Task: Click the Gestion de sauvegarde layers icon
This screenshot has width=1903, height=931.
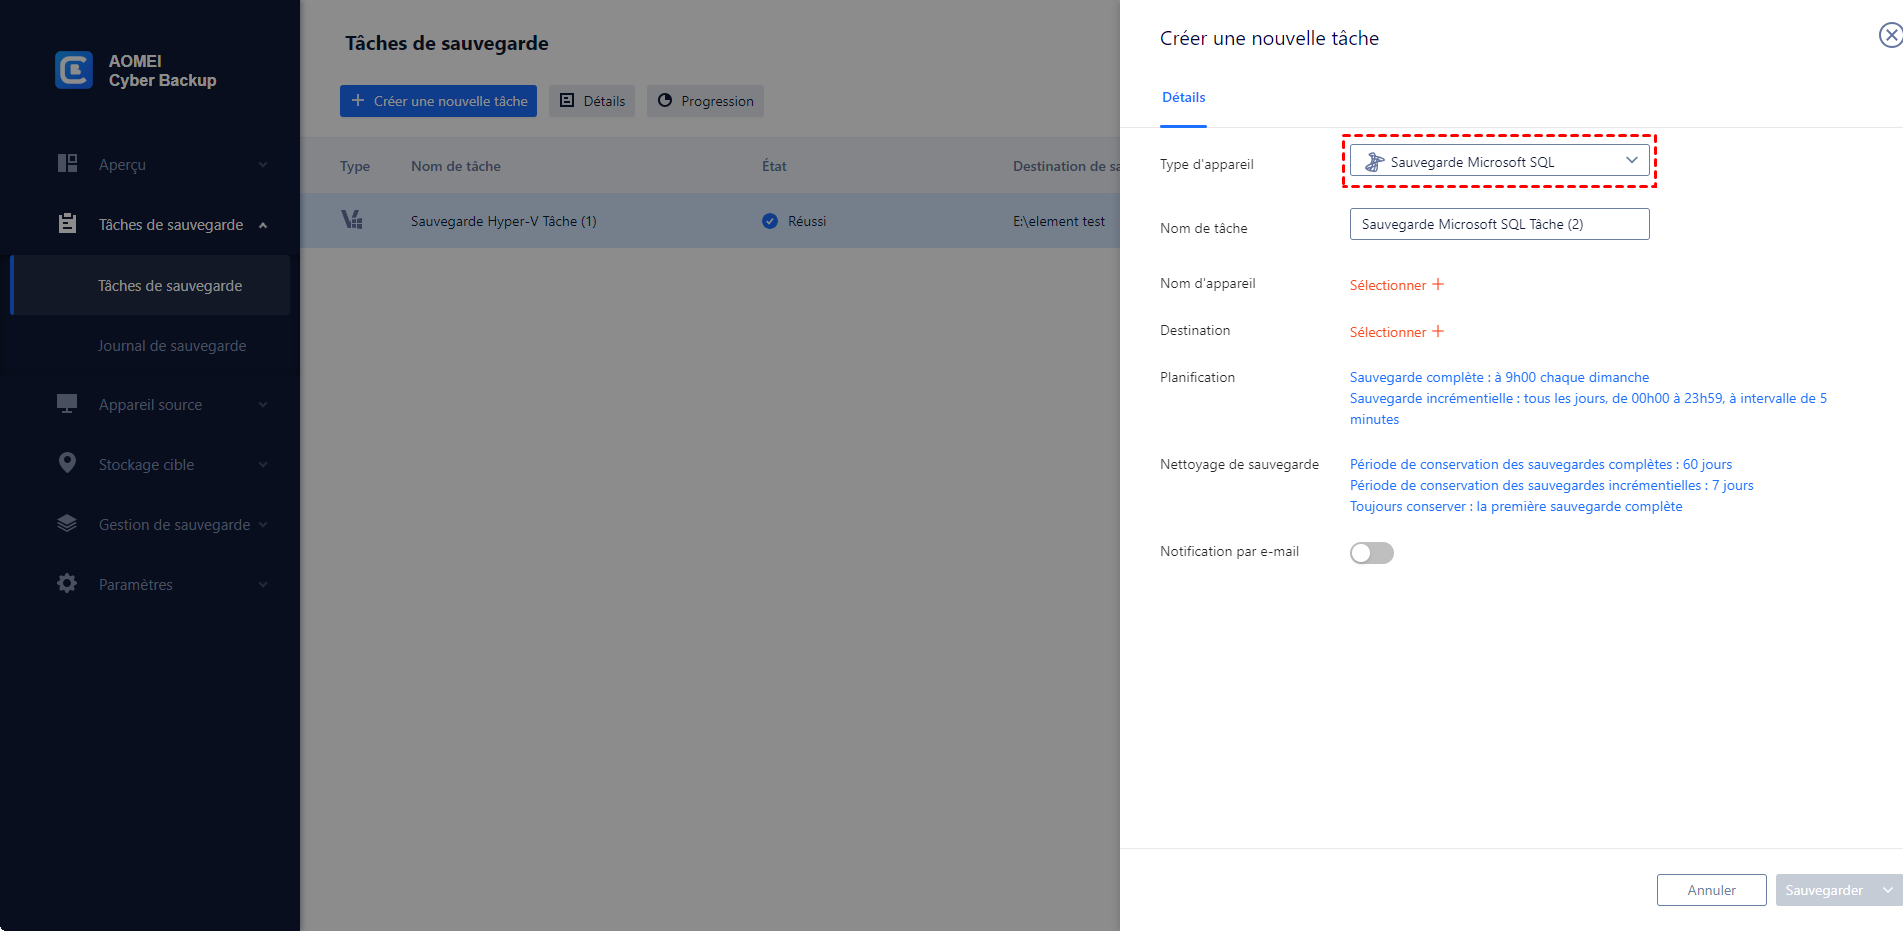Action: tap(67, 524)
